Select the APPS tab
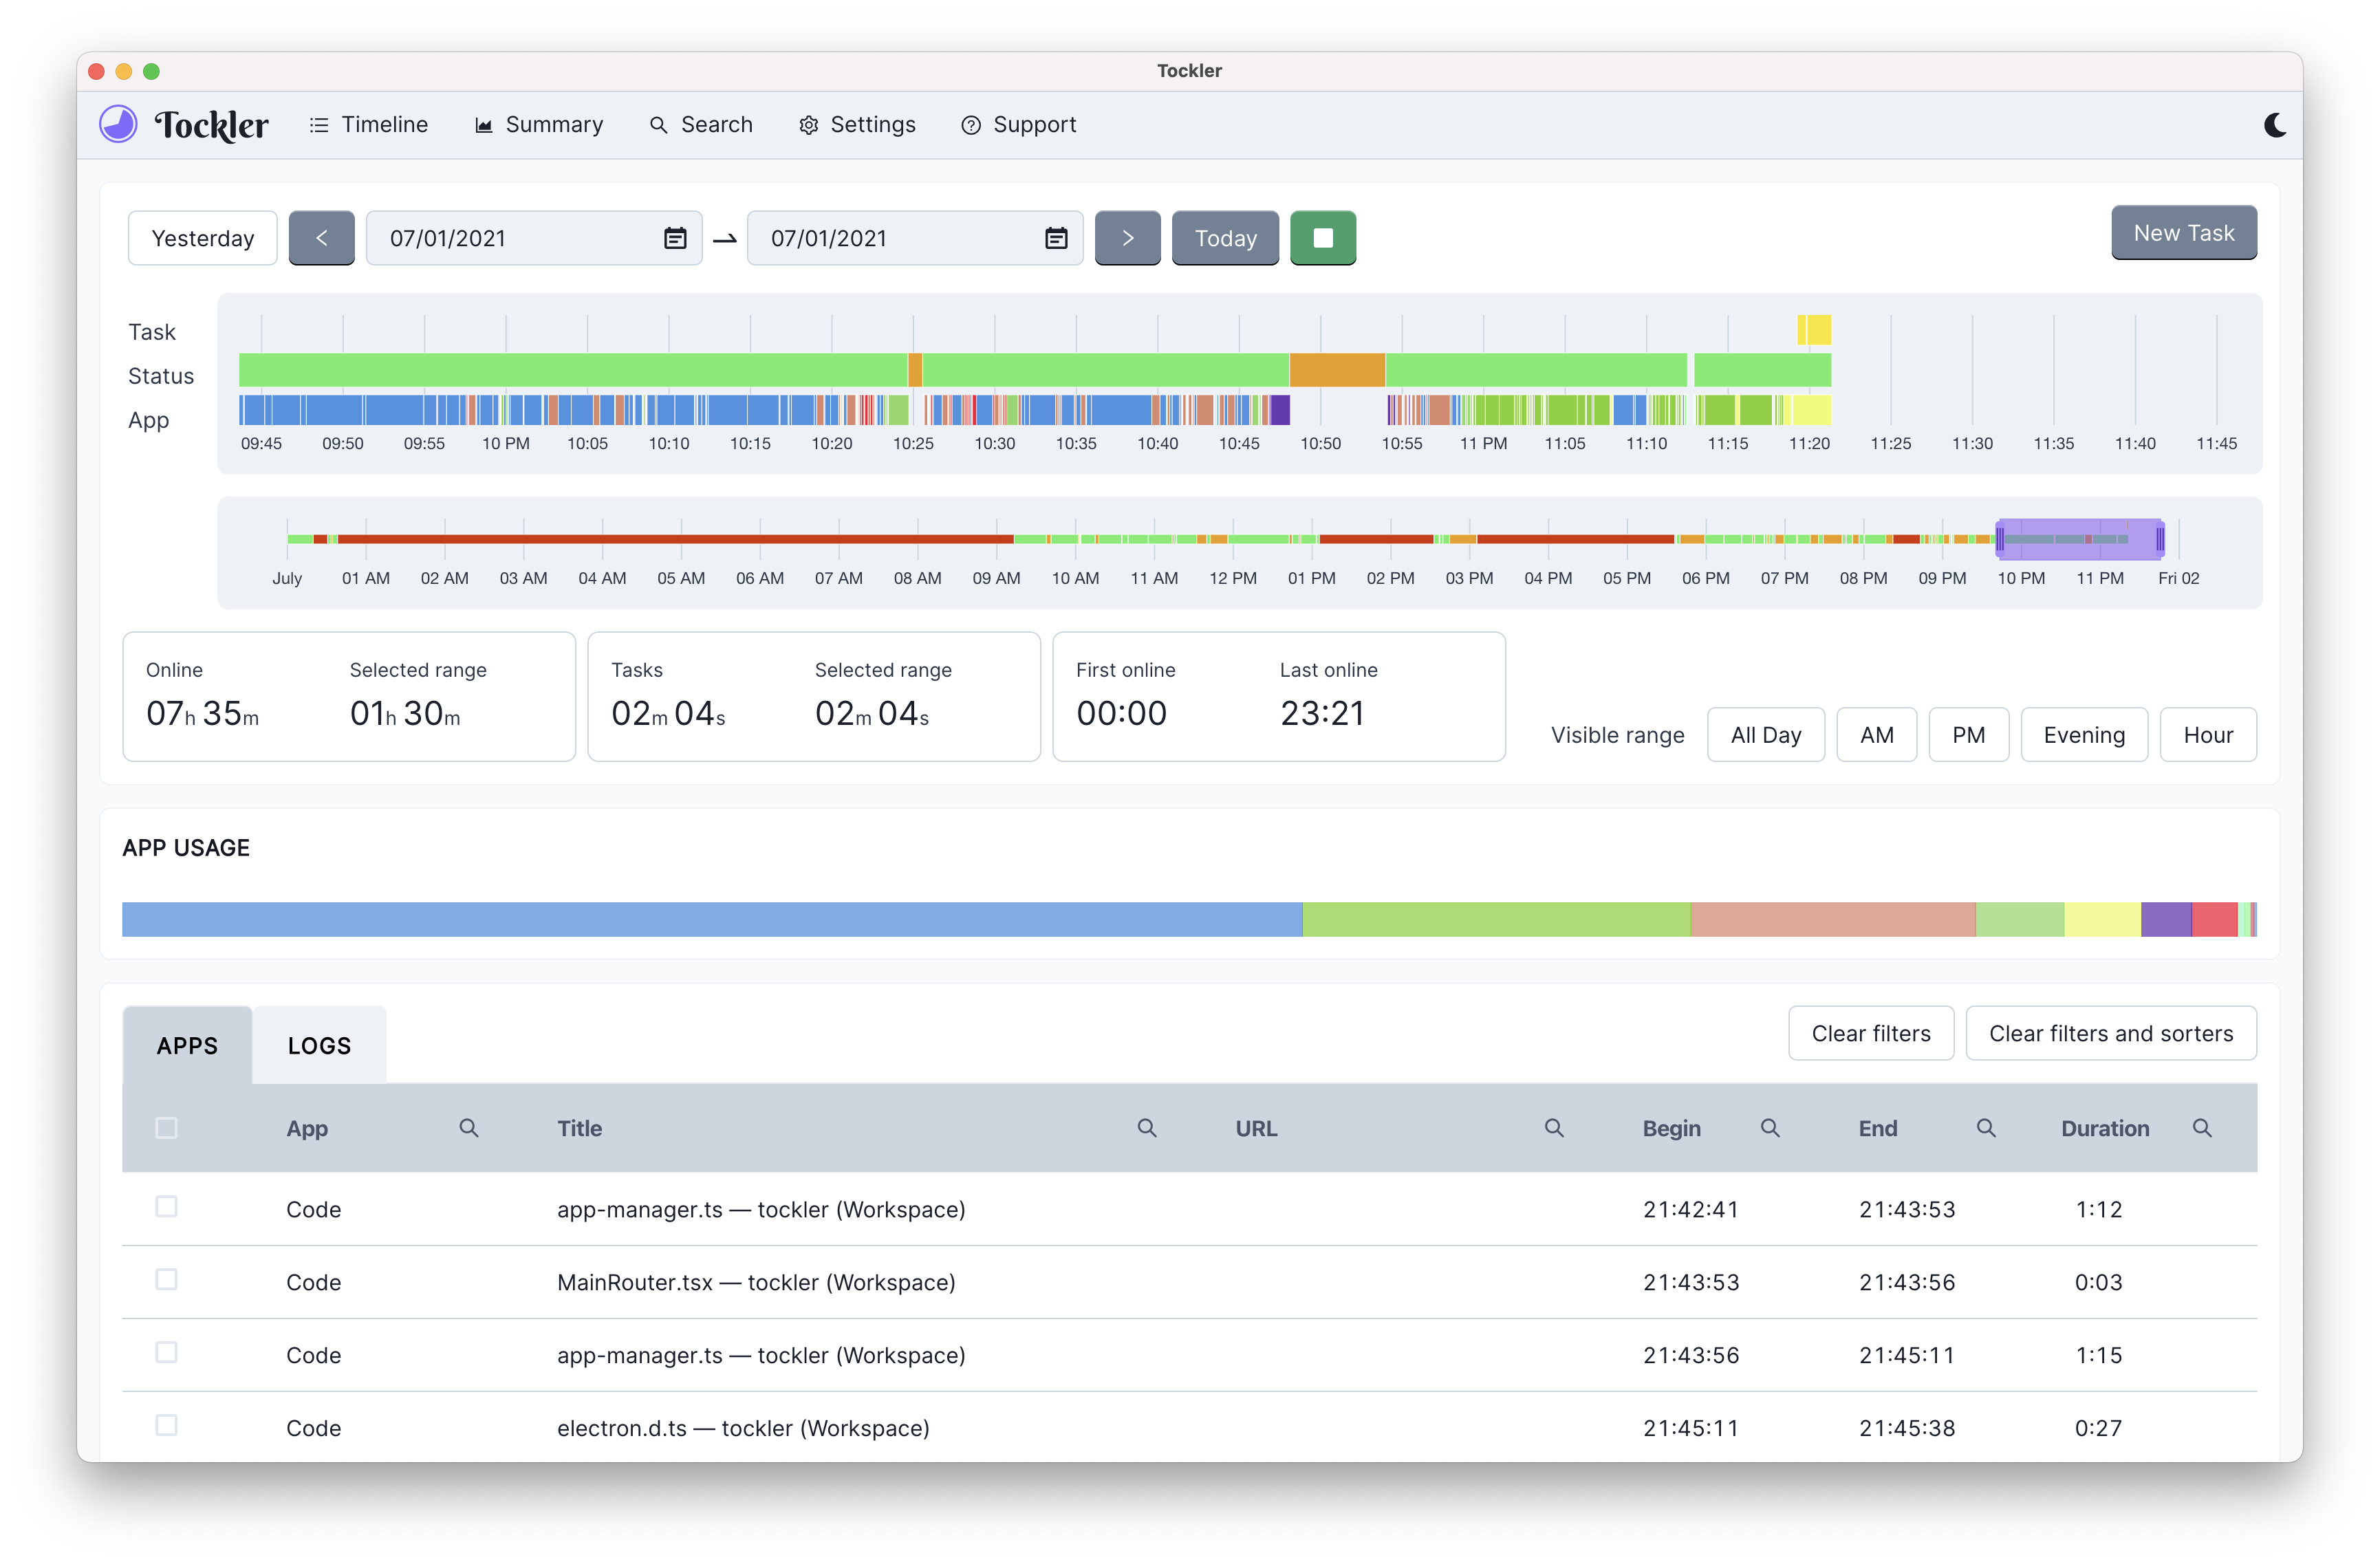Screen dimensions: 2380x1564 tap(185, 1044)
